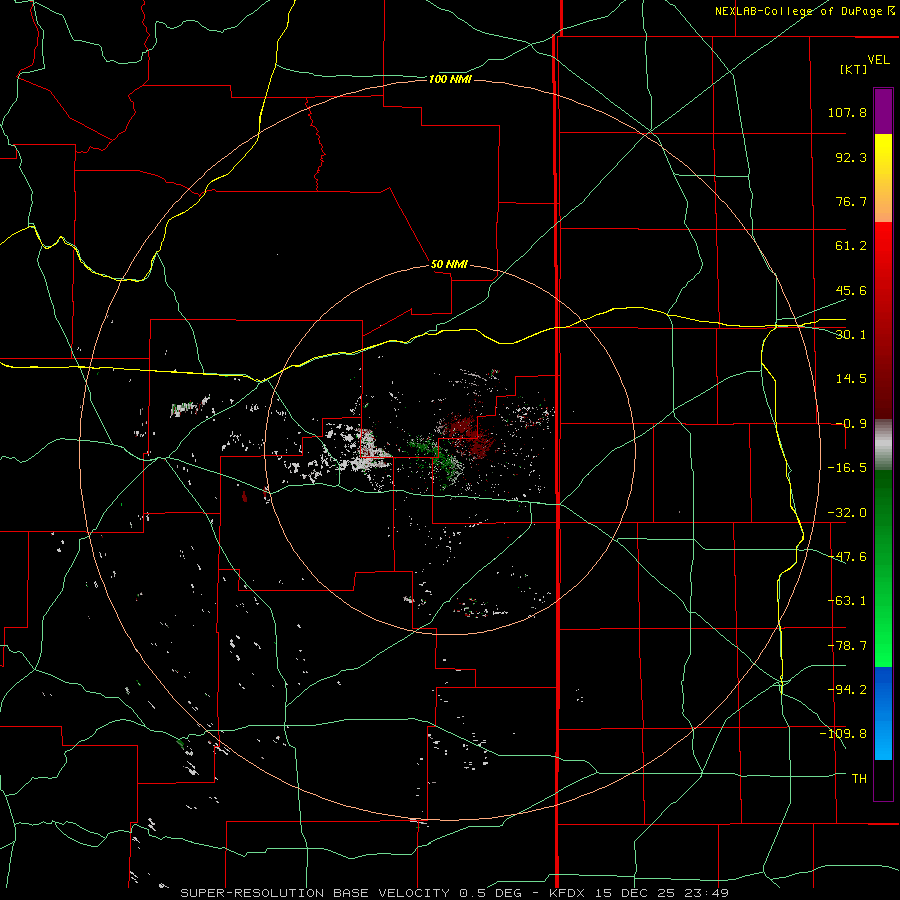
Task: Click the 14.5 velocity scale value
Action: [851, 379]
